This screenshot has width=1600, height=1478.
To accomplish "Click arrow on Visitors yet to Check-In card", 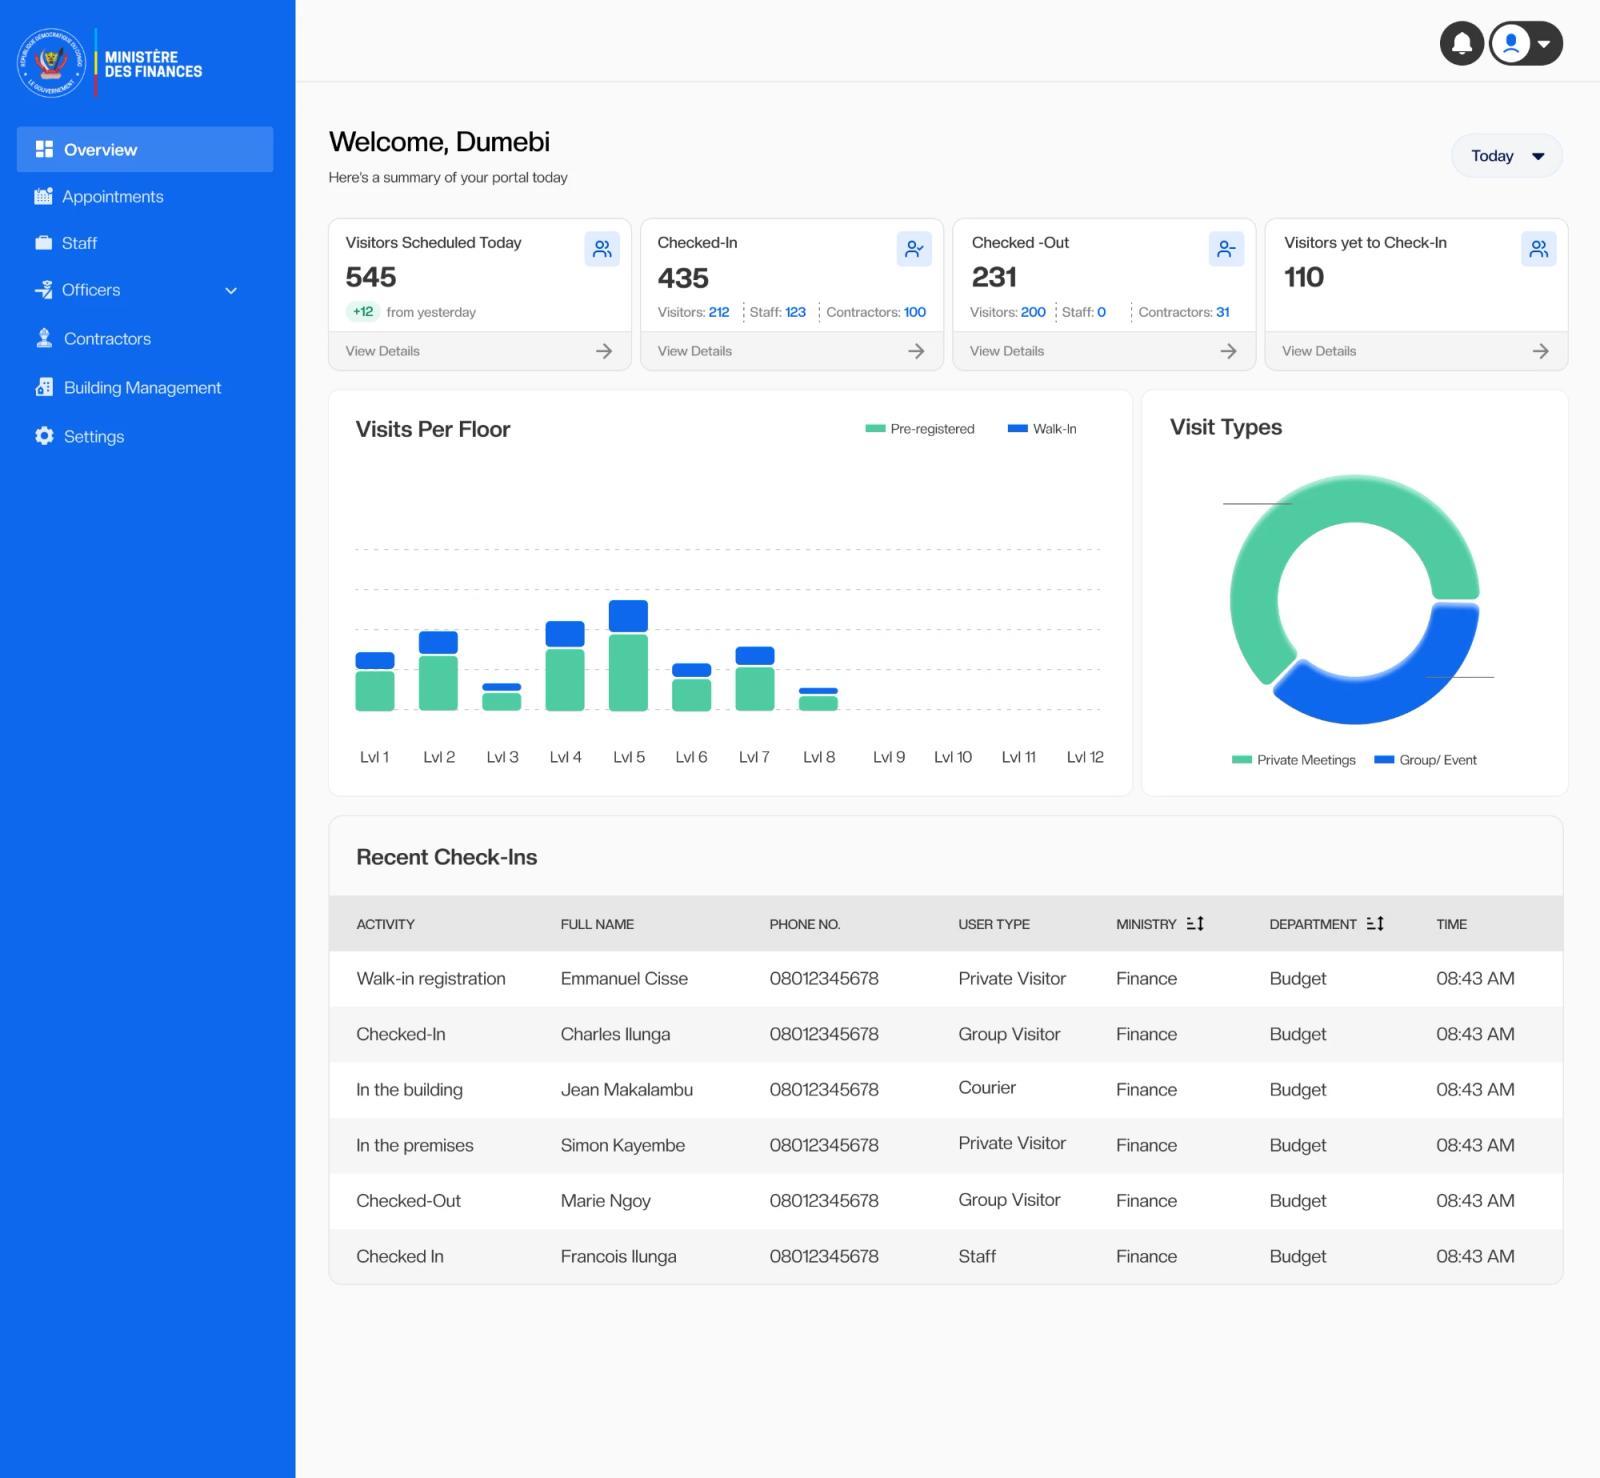I will [1541, 351].
